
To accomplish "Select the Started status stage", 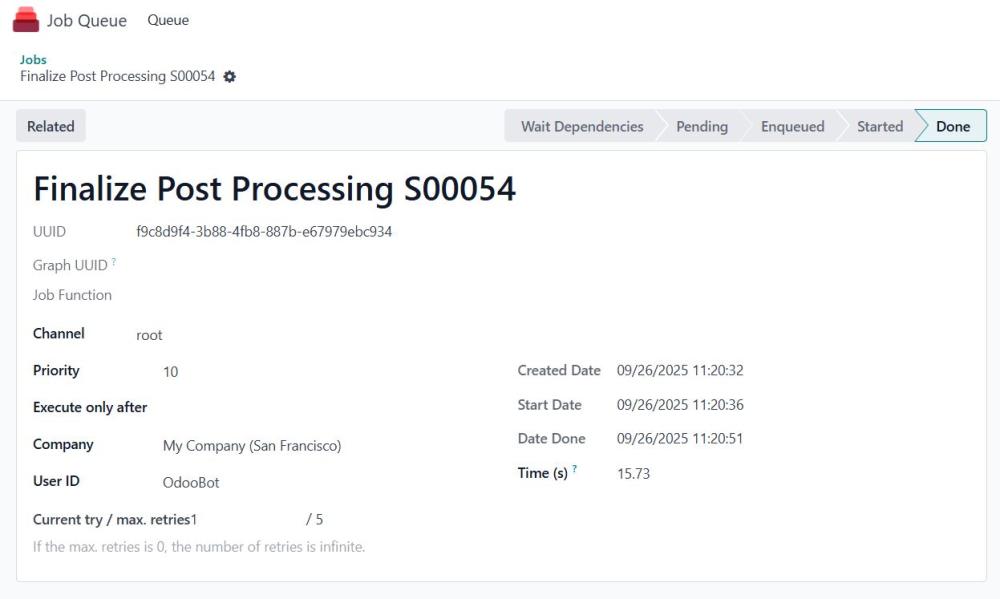I will click(x=879, y=126).
